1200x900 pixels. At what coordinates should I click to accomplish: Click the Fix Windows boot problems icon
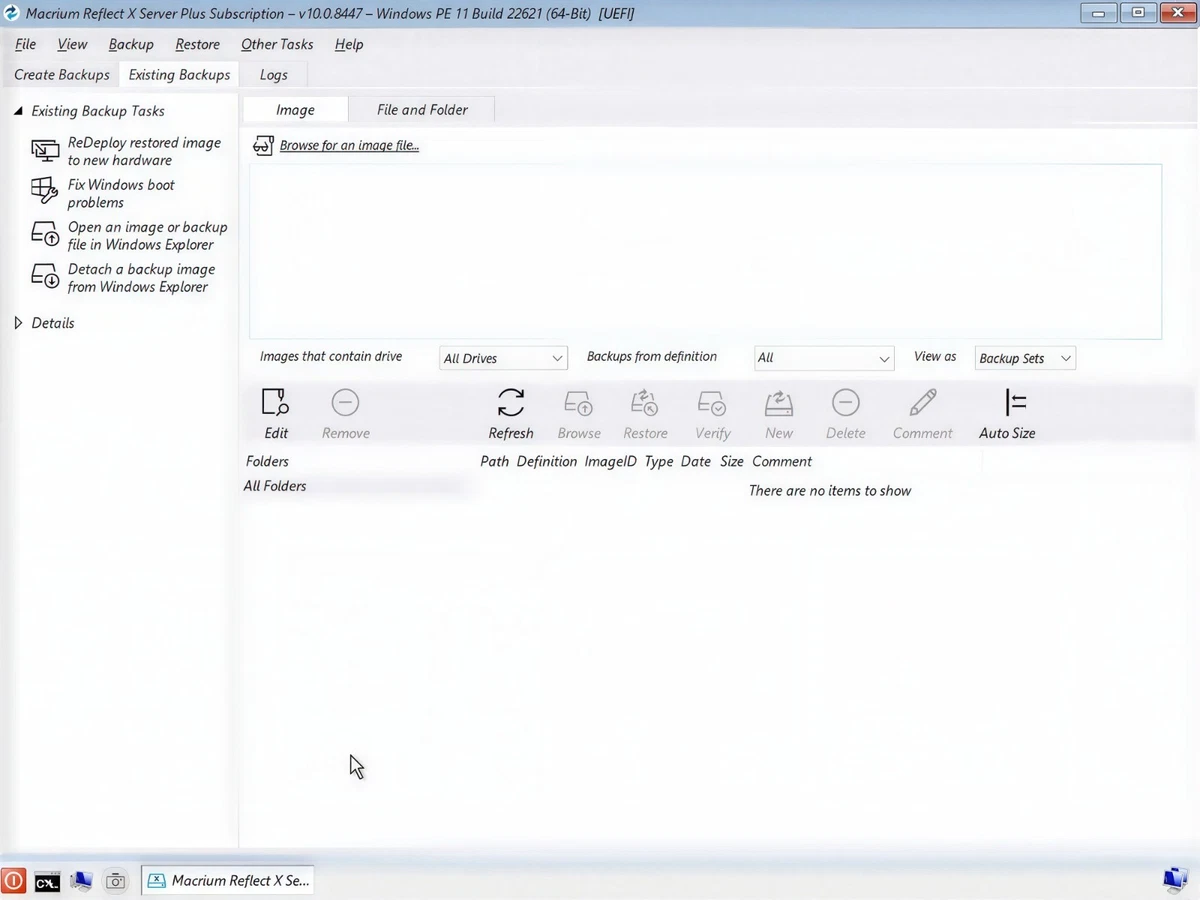(x=45, y=190)
